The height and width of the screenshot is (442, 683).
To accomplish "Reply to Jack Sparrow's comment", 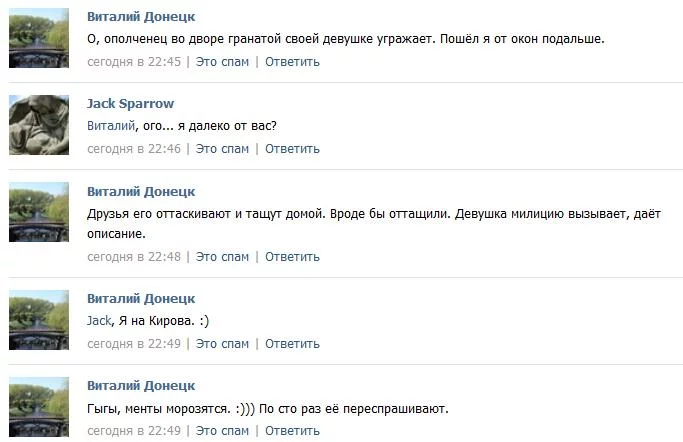I will point(292,149).
